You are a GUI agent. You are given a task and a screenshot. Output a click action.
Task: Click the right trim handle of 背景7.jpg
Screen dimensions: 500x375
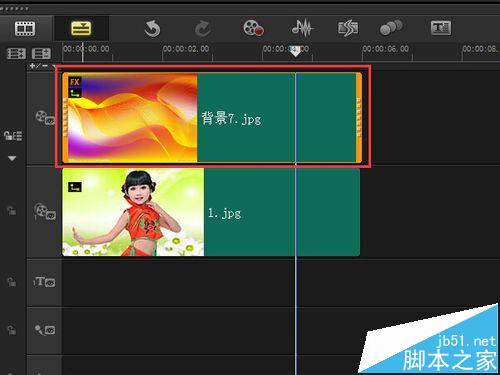pyautogui.click(x=359, y=118)
